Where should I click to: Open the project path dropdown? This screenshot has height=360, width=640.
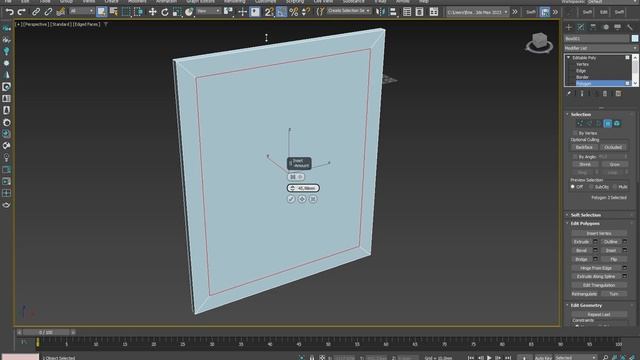click(x=477, y=12)
